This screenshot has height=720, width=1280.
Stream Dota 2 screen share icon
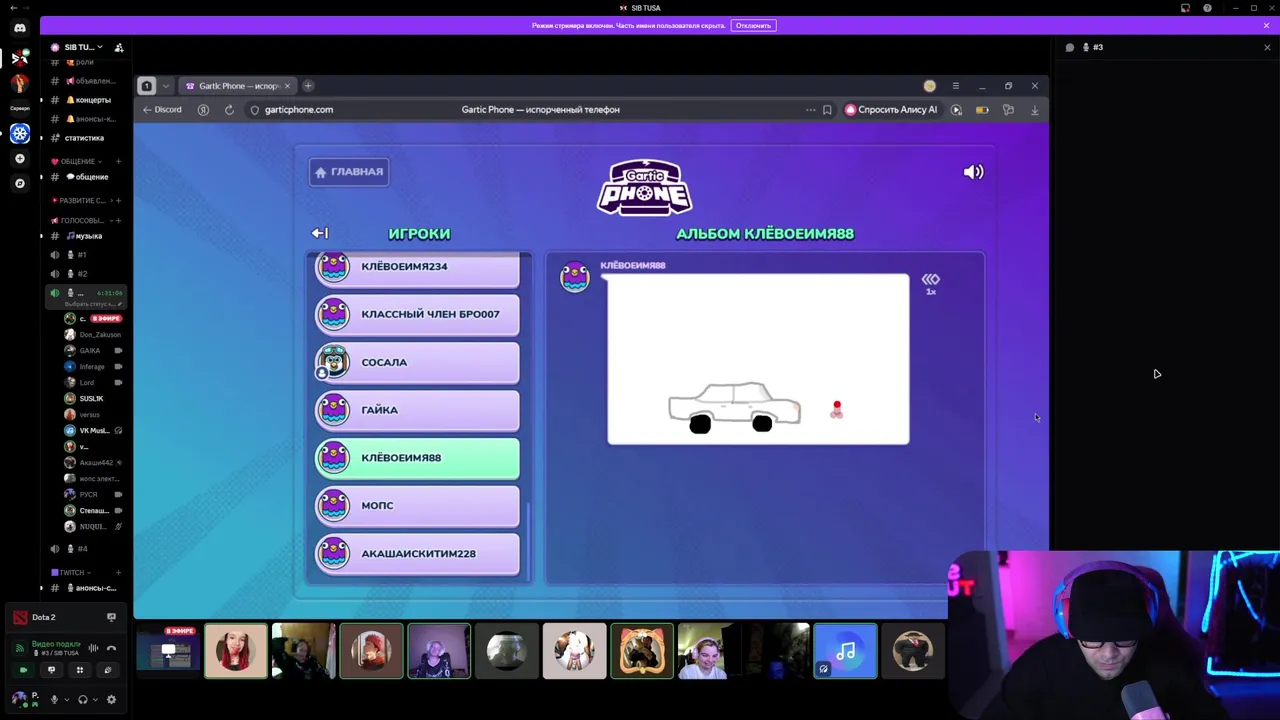(x=111, y=618)
